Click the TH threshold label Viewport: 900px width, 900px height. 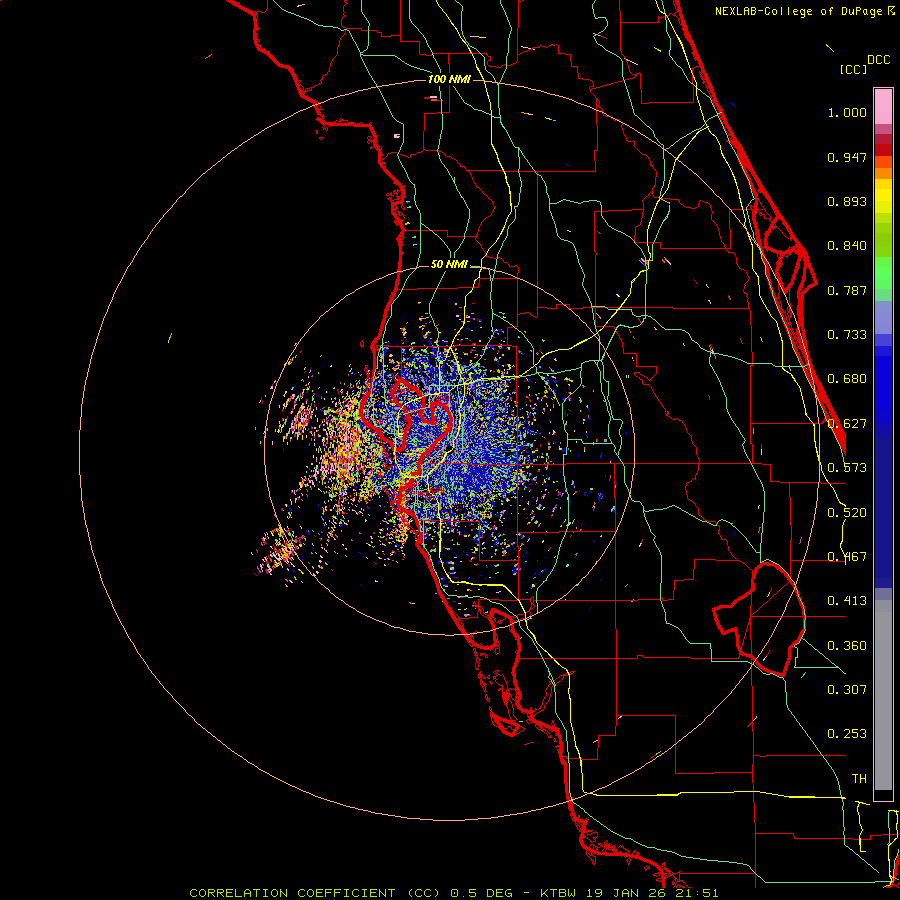coord(859,779)
